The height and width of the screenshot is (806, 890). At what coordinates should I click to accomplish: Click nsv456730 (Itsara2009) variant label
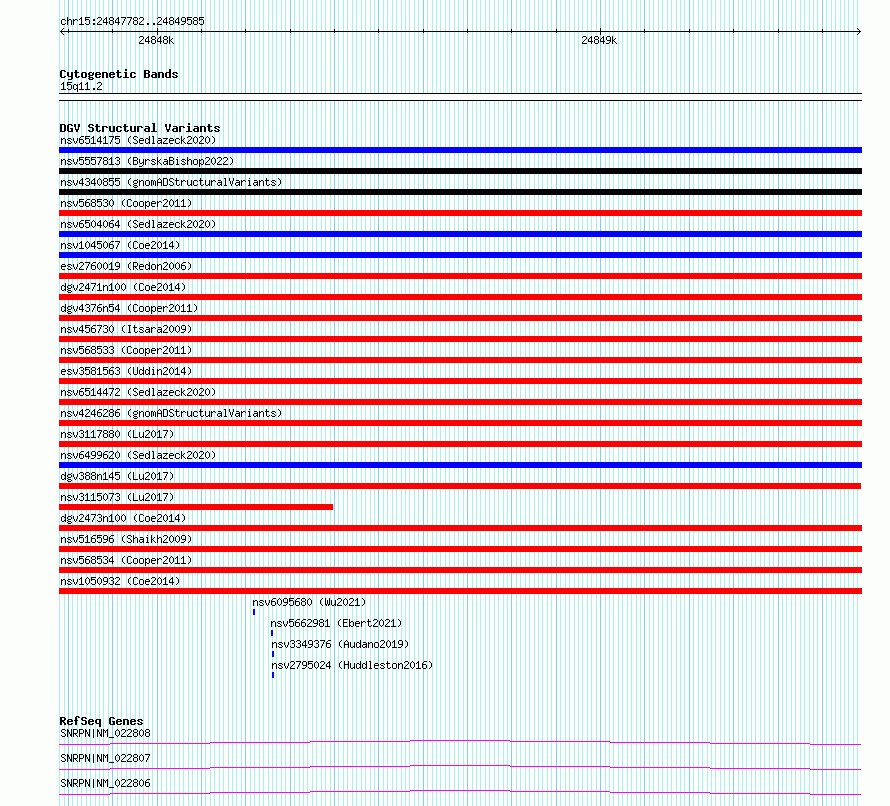coord(126,329)
